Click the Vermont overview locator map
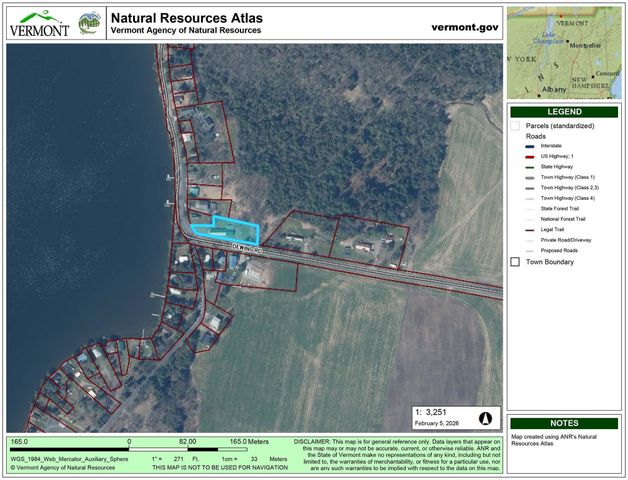 (563, 51)
